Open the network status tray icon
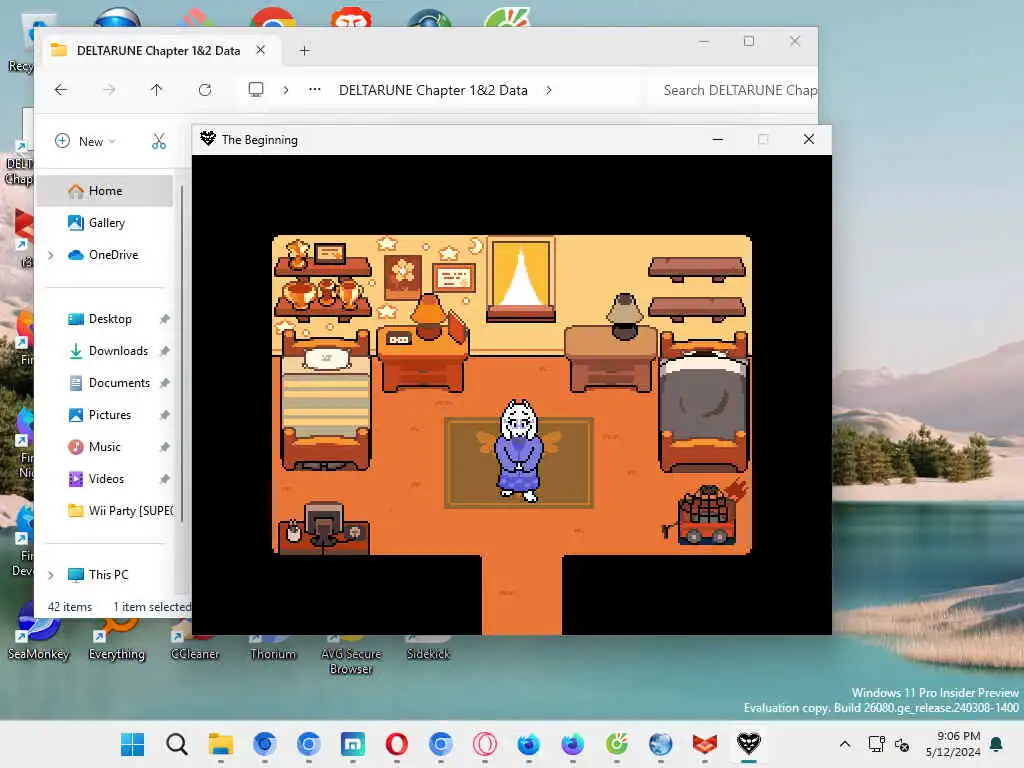The height and width of the screenshot is (768, 1024). tap(876, 744)
